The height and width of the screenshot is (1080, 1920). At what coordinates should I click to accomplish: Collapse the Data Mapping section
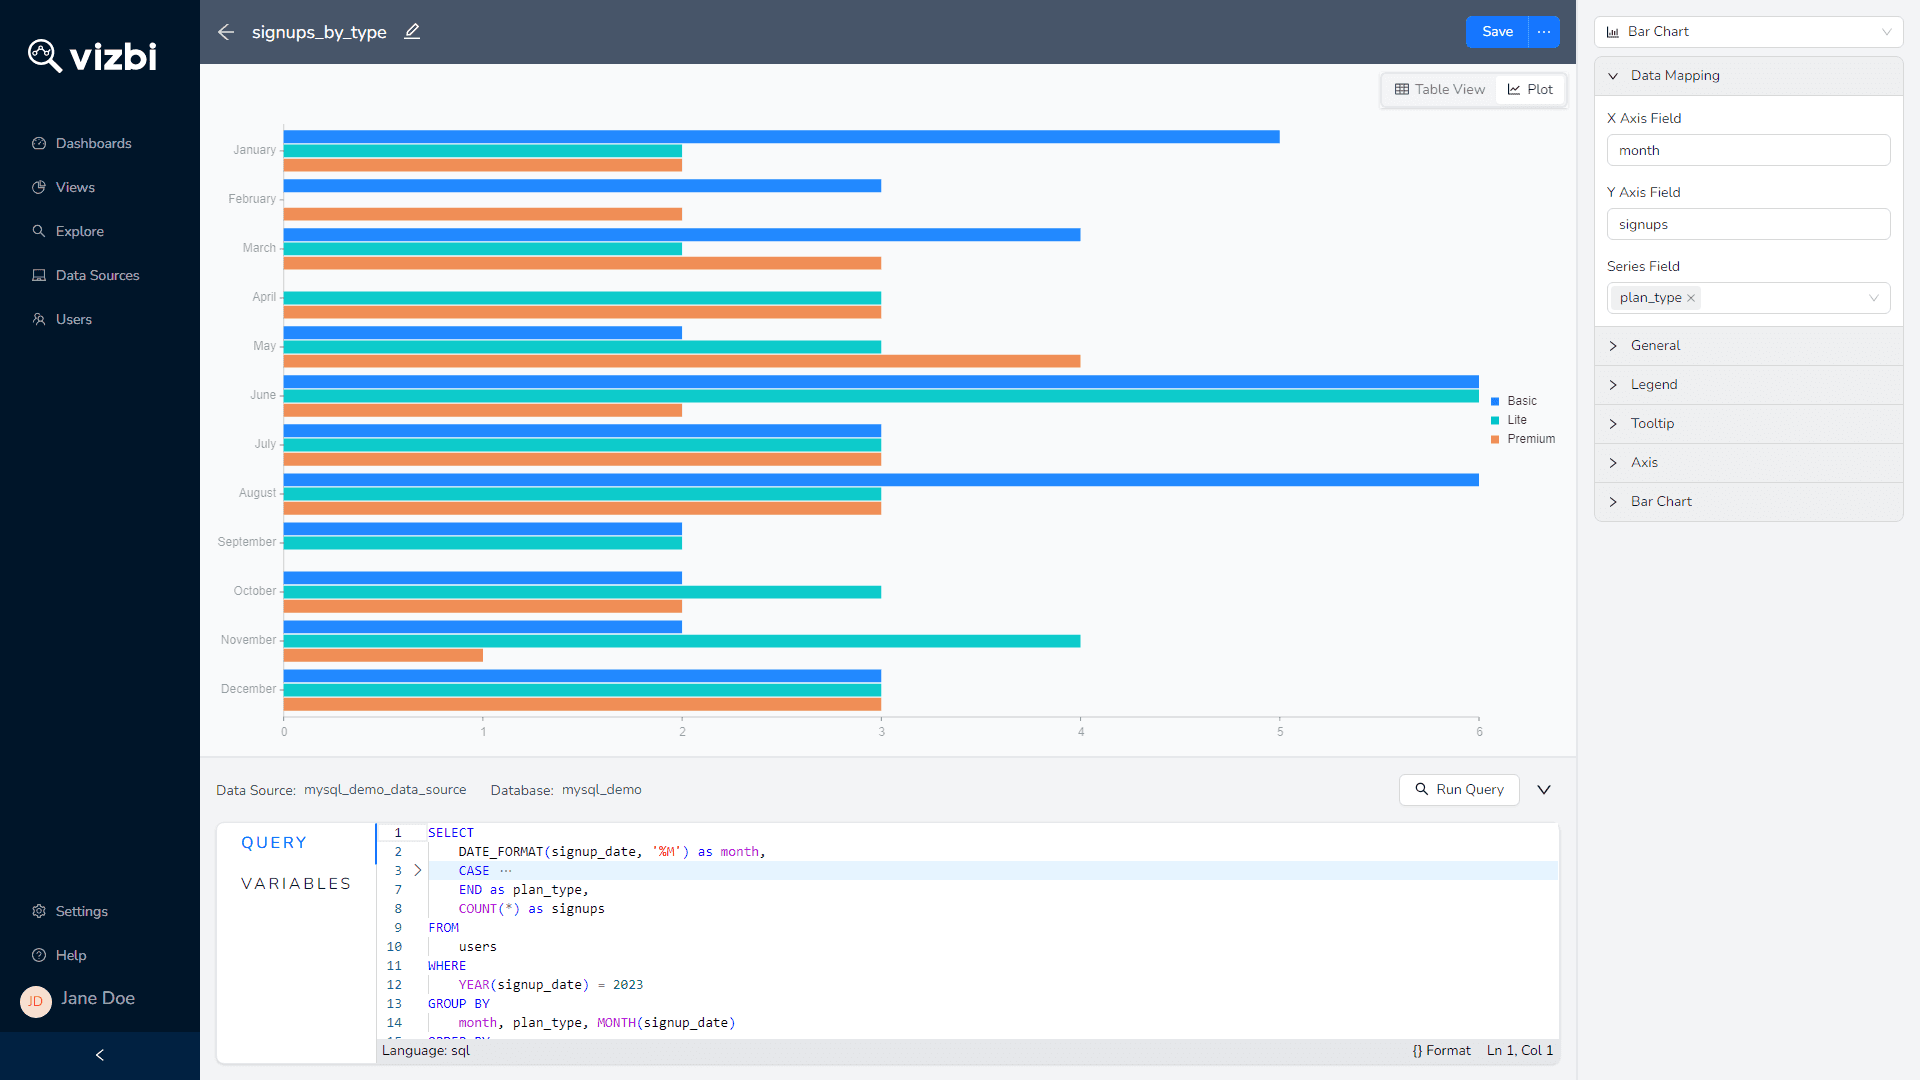[1748, 75]
